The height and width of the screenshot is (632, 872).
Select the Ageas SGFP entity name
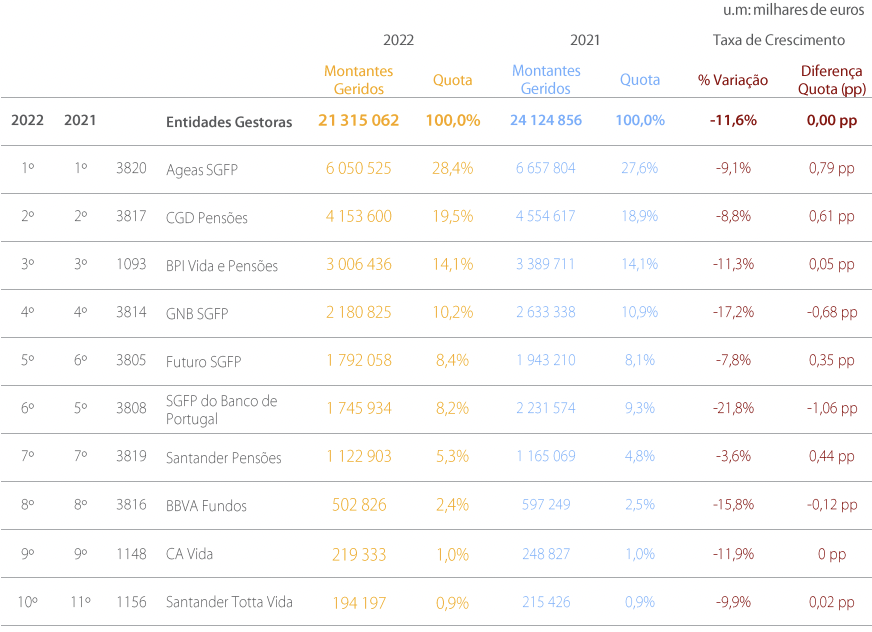coord(201,170)
